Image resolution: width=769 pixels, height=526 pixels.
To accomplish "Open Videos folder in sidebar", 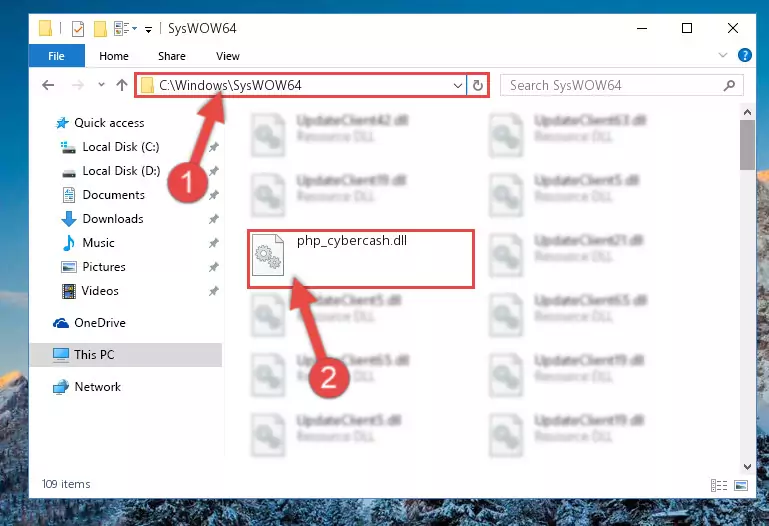I will tap(100, 291).
